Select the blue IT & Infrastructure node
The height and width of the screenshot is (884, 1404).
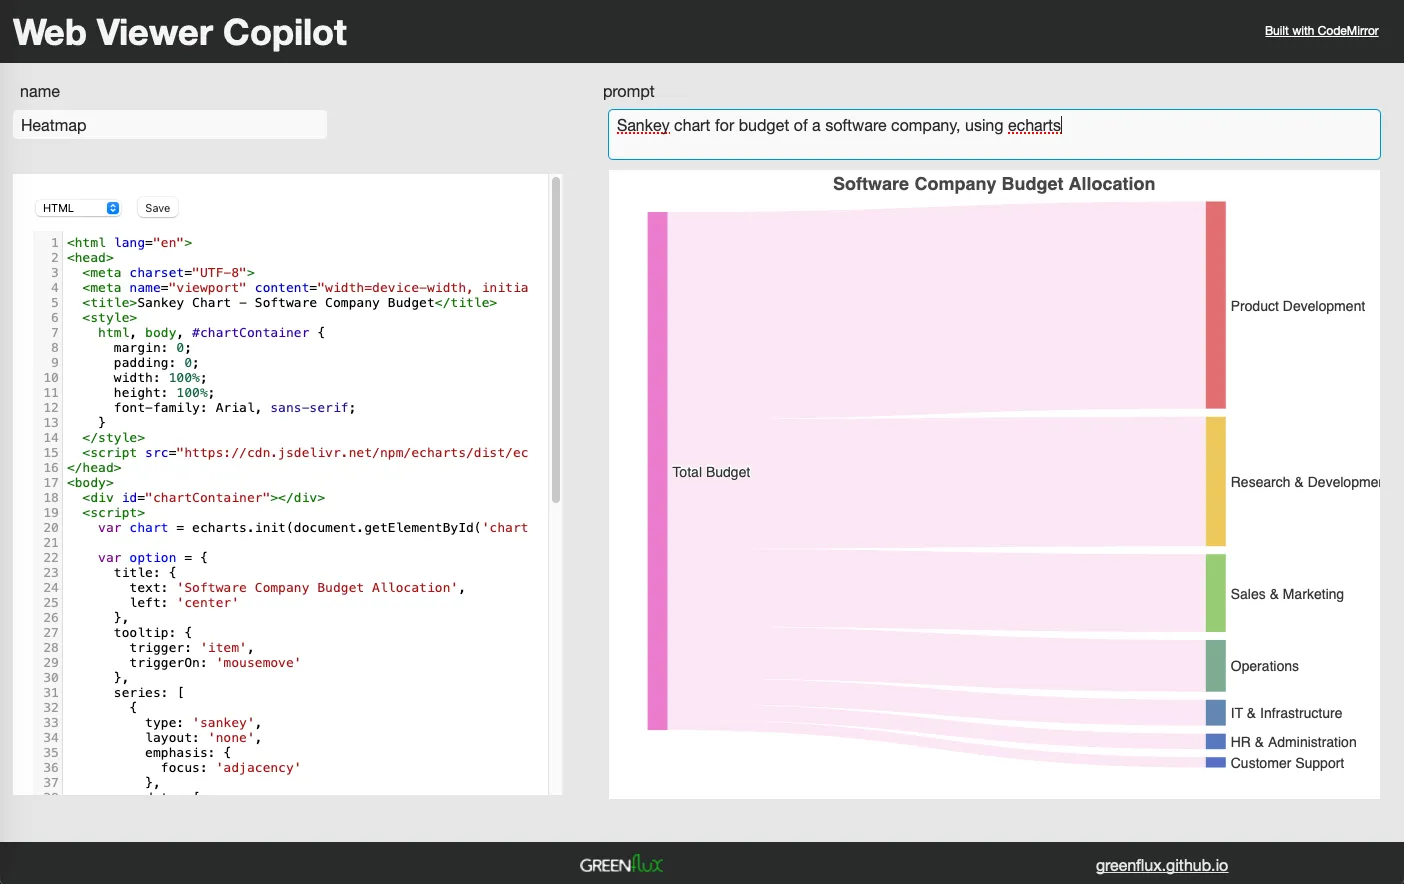tap(1215, 712)
